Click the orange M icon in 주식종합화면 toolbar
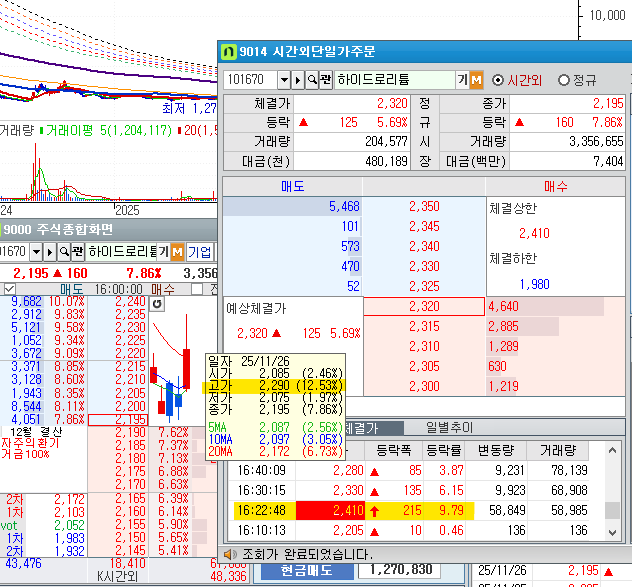 (x=178, y=252)
